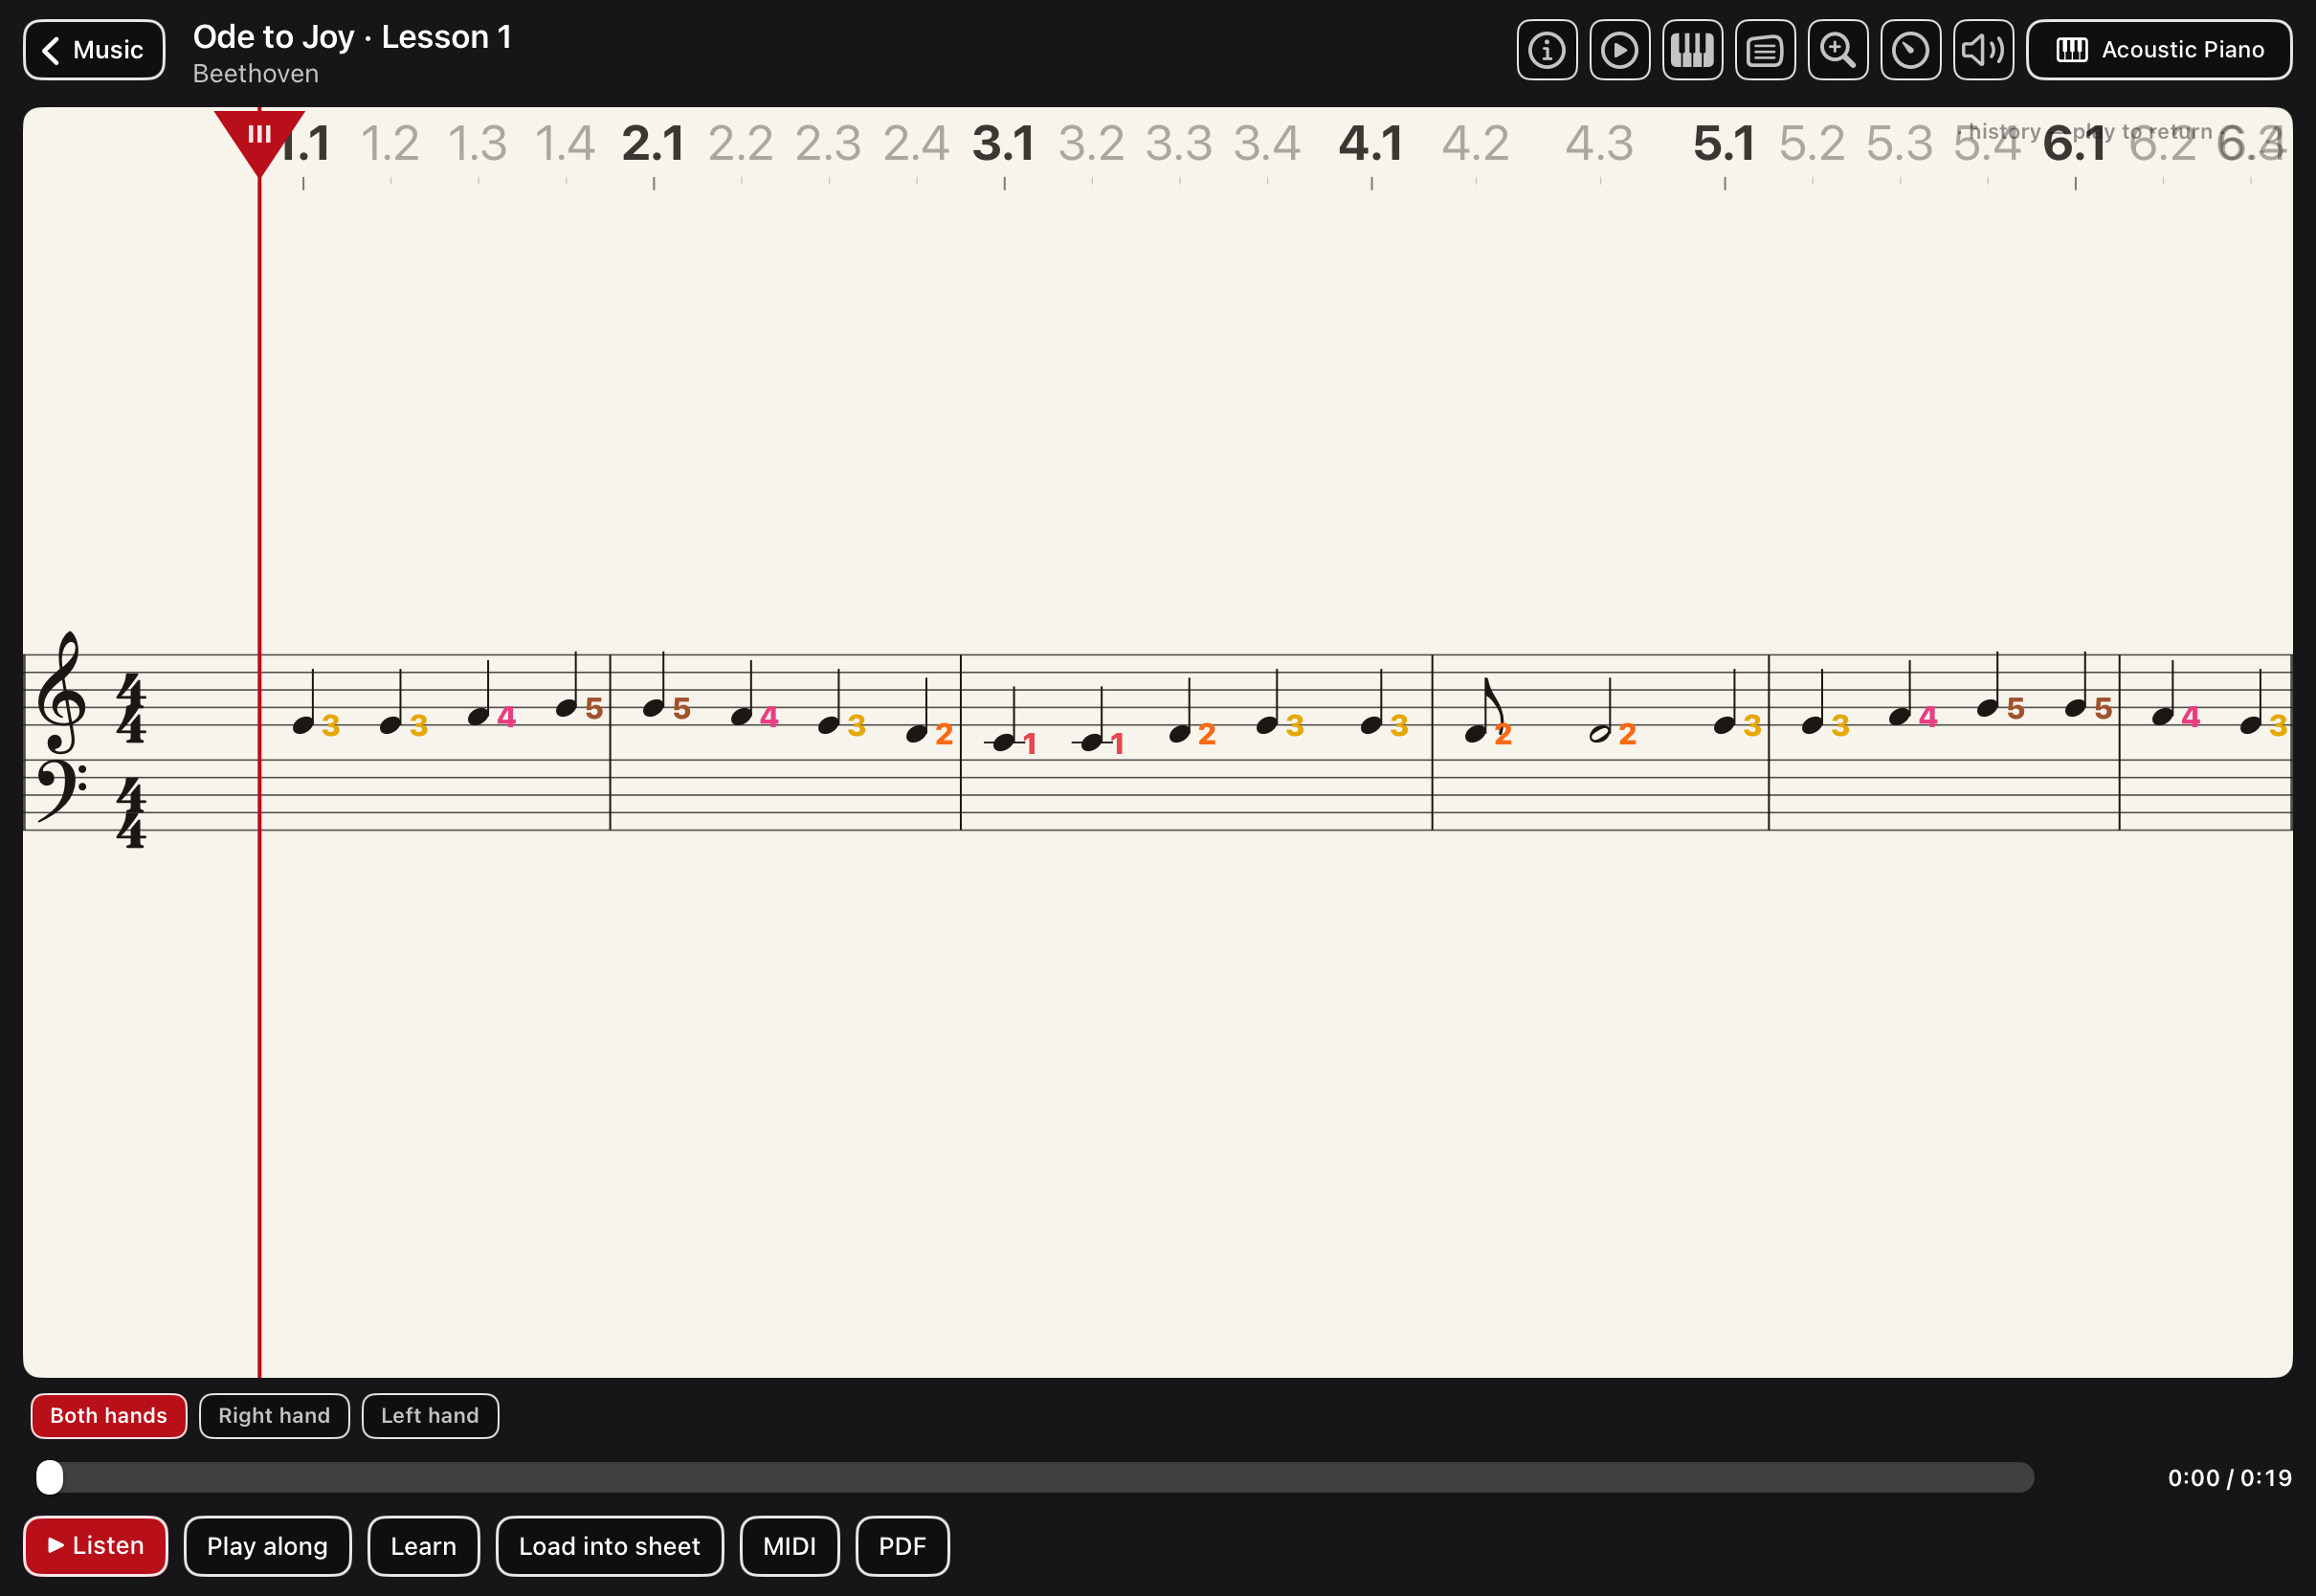The image size is (2316, 1596).
Task: Open the text lines list icon
Action: coord(1765,50)
